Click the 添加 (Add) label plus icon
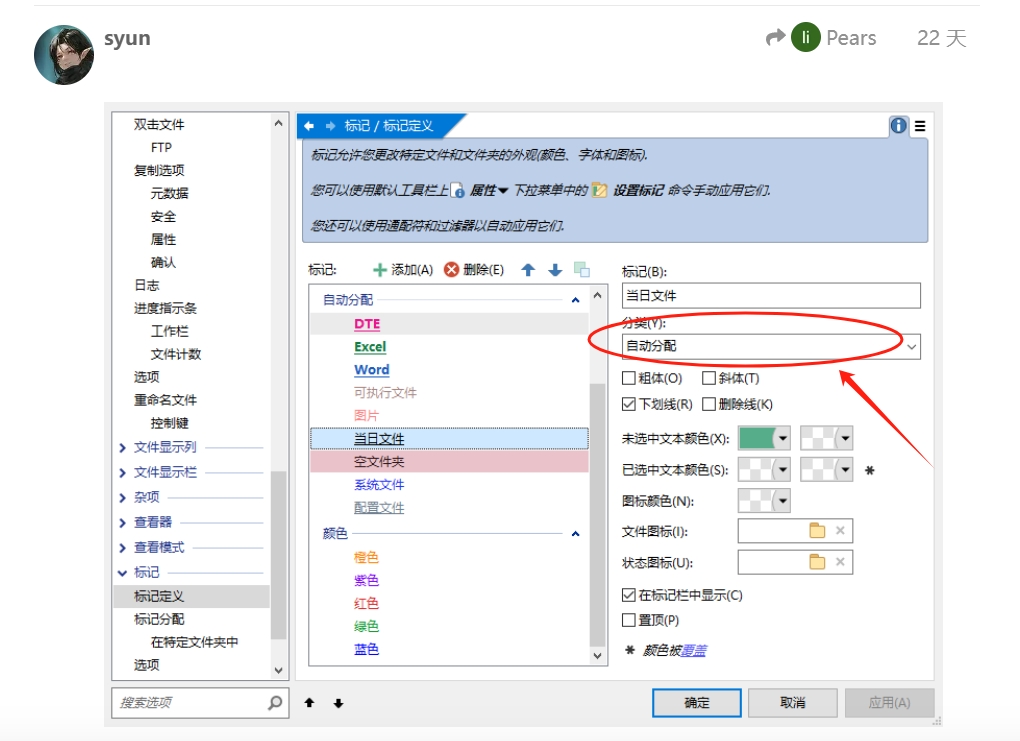 pyautogui.click(x=379, y=270)
